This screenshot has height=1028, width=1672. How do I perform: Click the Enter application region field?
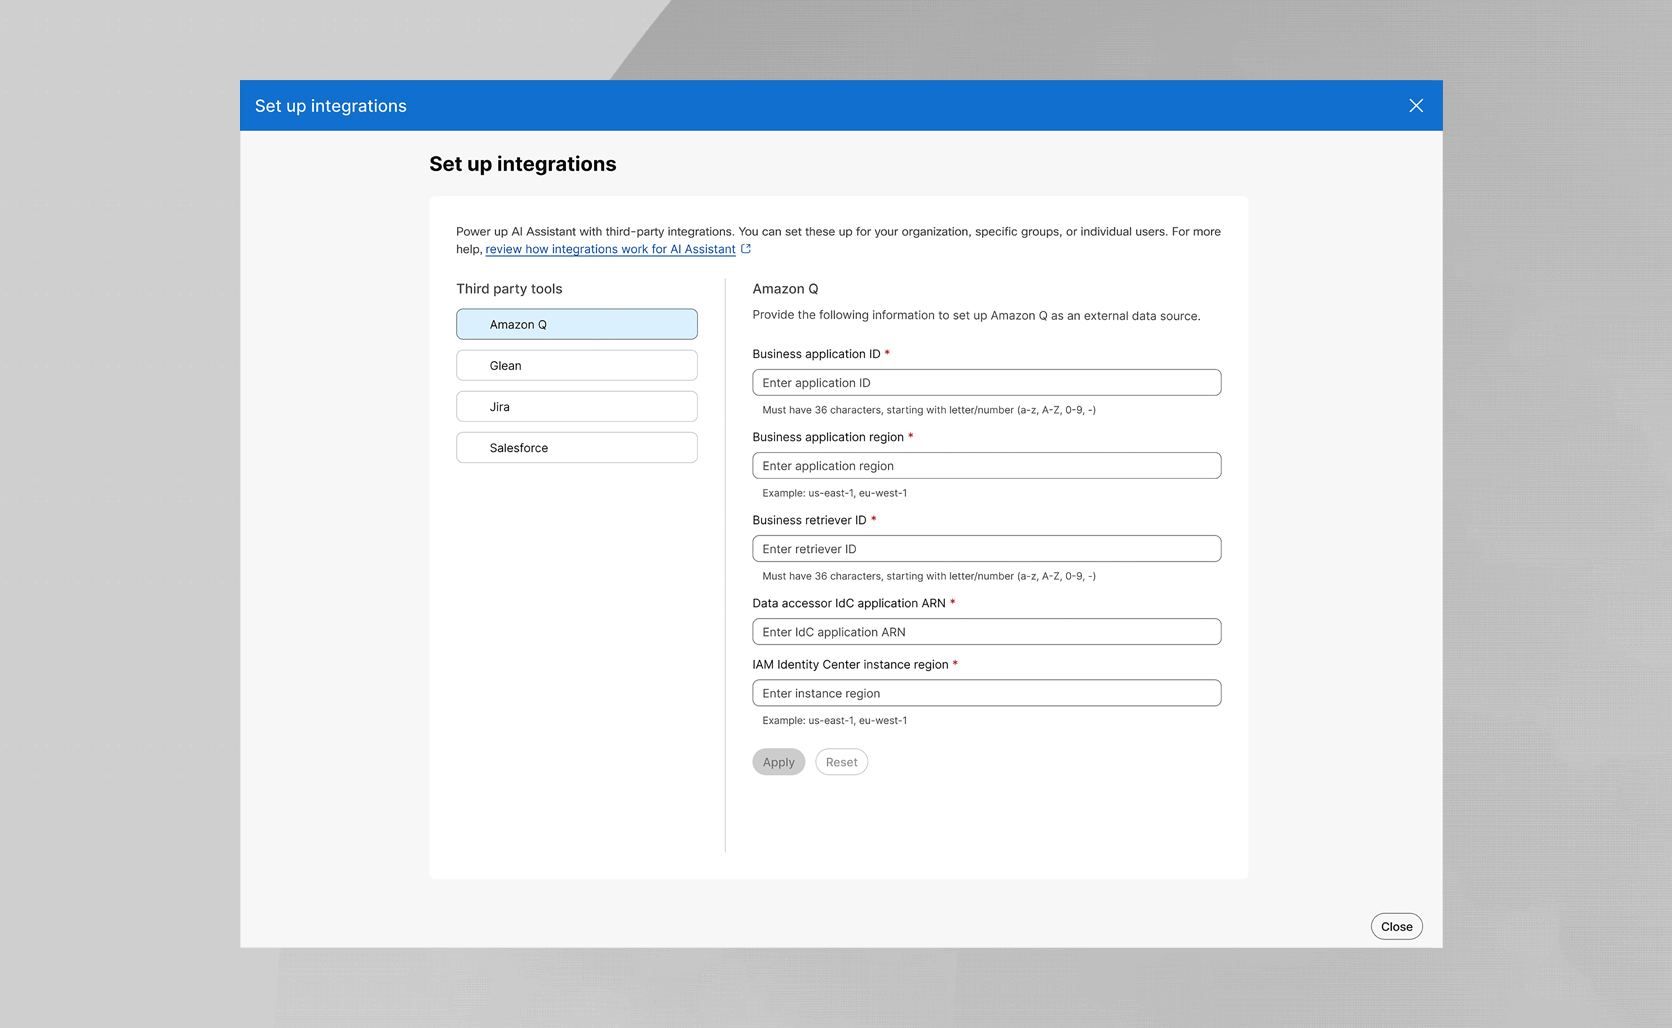pyautogui.click(x=986, y=465)
